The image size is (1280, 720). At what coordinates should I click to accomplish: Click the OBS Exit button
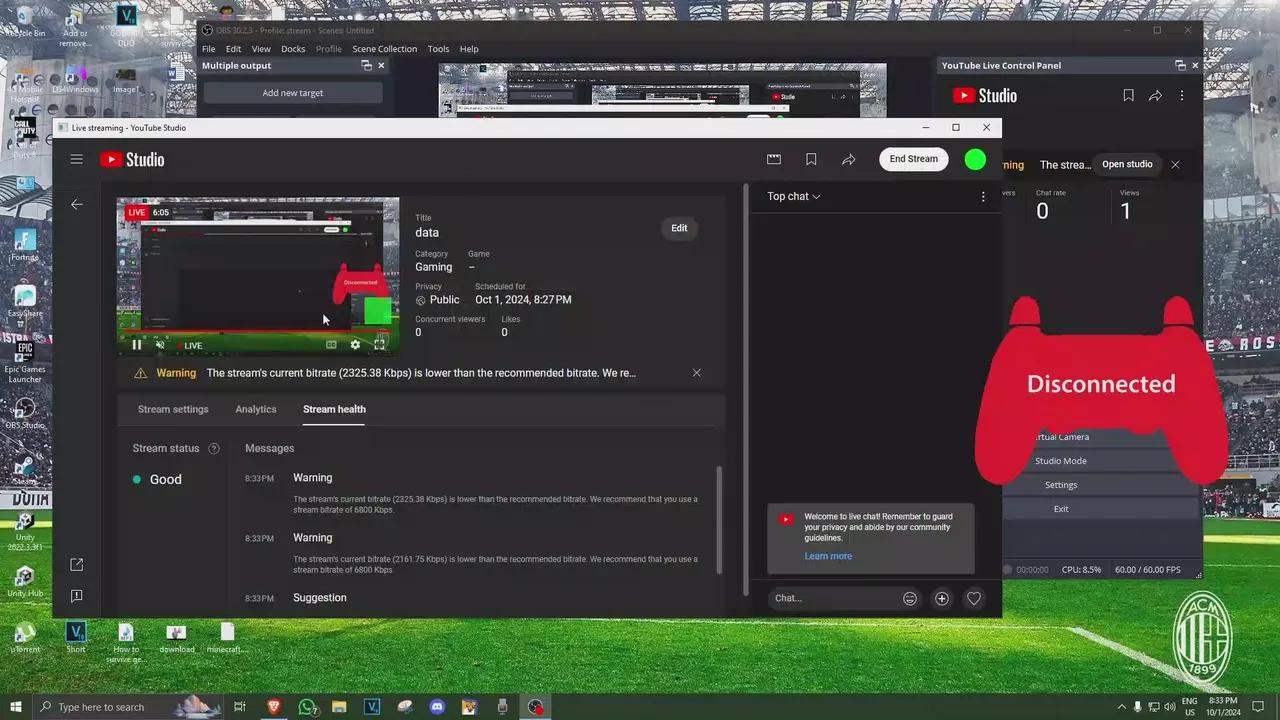1061,509
